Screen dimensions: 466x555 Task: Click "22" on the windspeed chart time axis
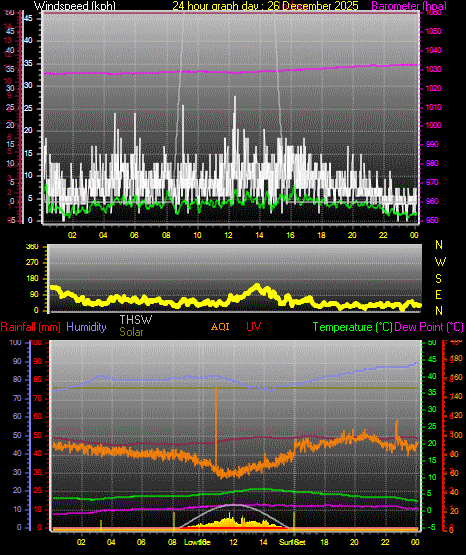tap(383, 235)
